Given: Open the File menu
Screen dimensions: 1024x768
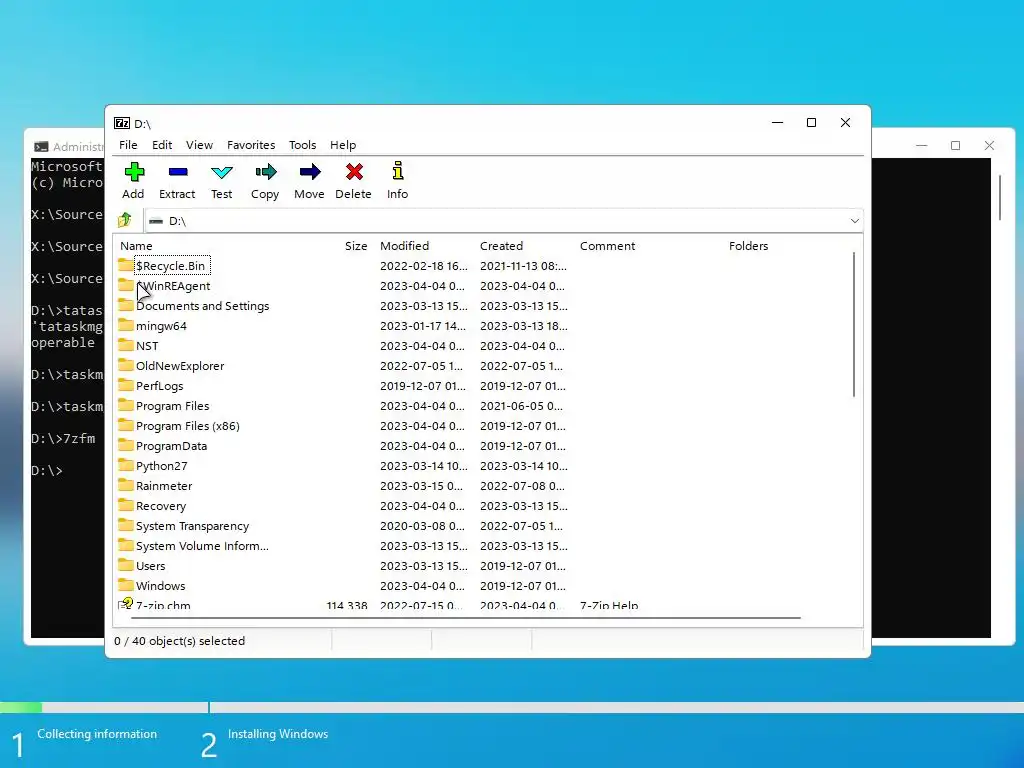Looking at the screenshot, I should click(128, 145).
